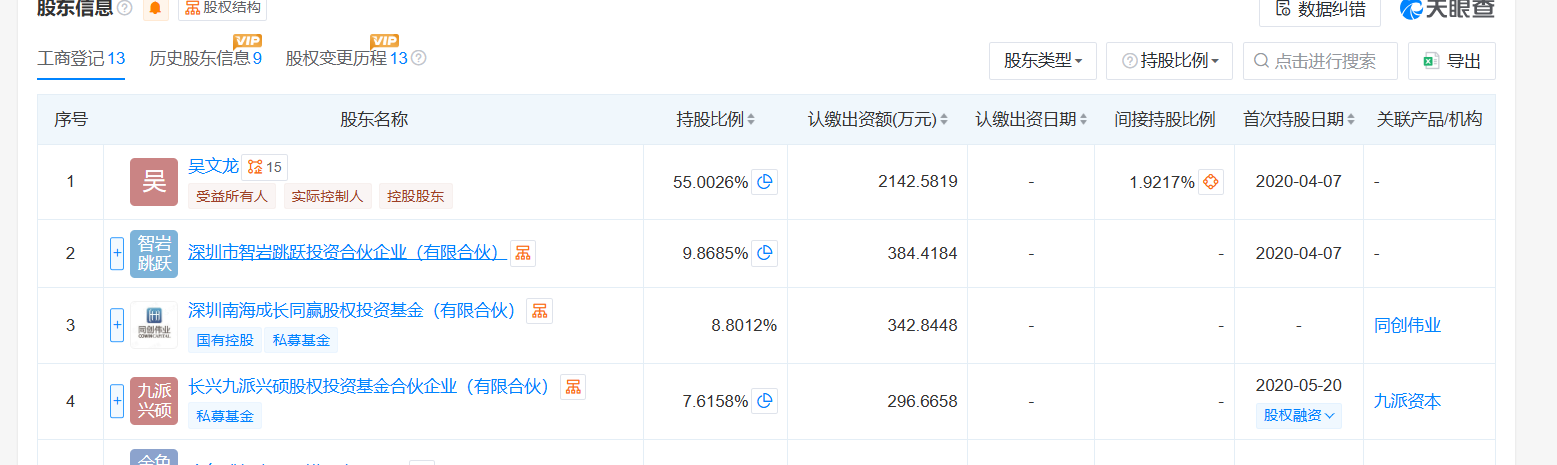Image resolution: width=1557 pixels, height=465 pixels.
Task: Switch to the 历史股东信息 tab
Action: 205,59
